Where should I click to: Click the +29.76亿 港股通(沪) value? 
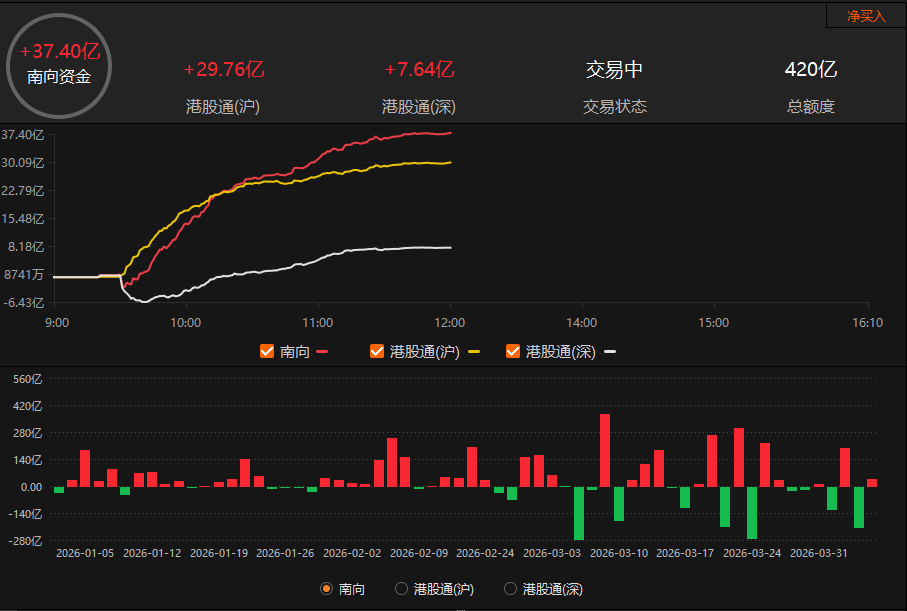[x=223, y=69]
